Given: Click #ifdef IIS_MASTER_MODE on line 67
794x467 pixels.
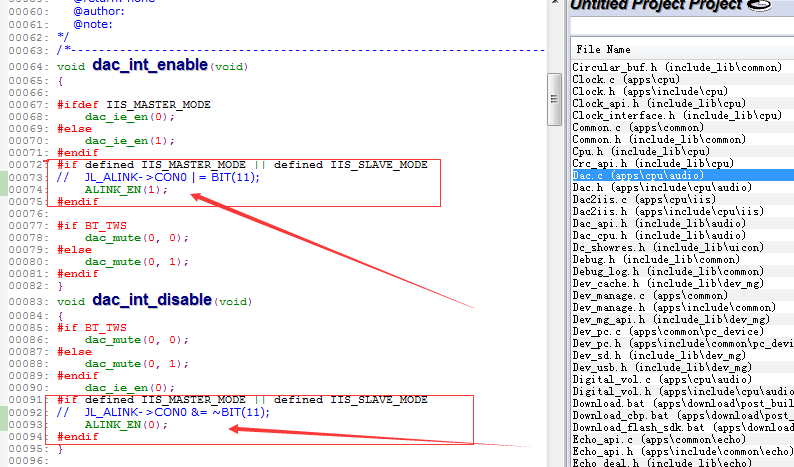Looking at the screenshot, I should (134, 105).
